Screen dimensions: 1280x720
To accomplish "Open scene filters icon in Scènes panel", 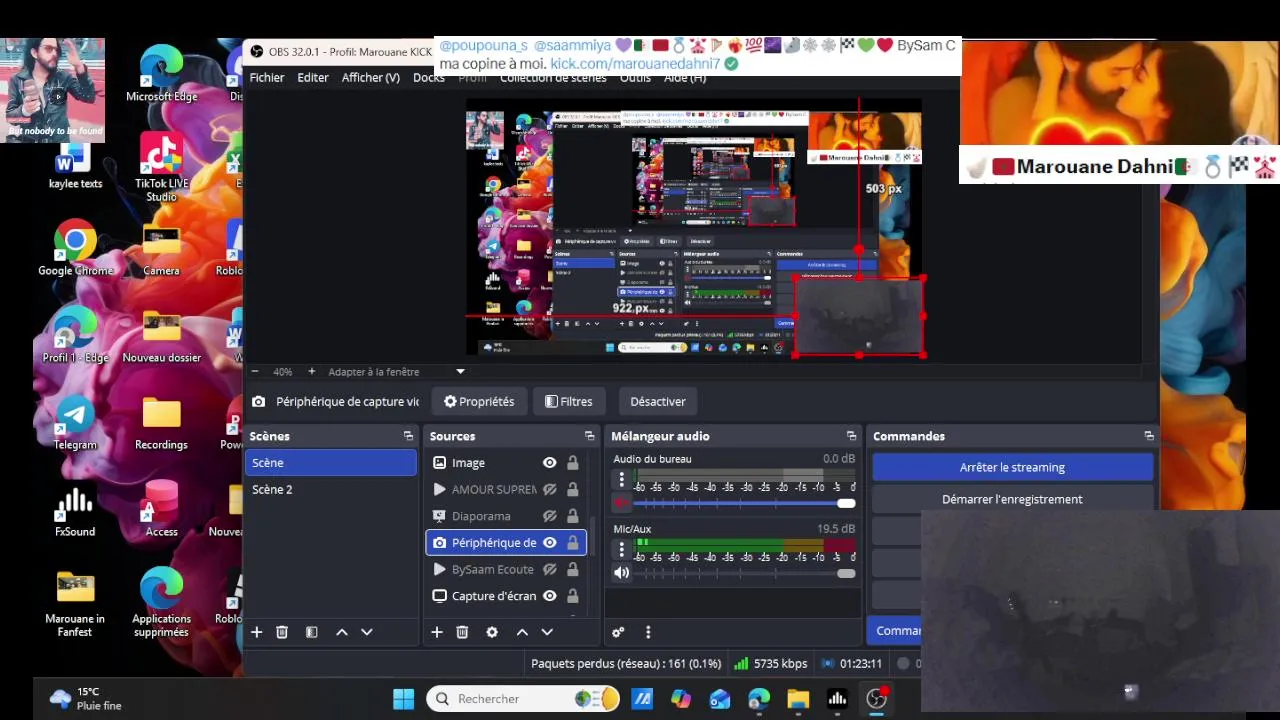I will [311, 632].
